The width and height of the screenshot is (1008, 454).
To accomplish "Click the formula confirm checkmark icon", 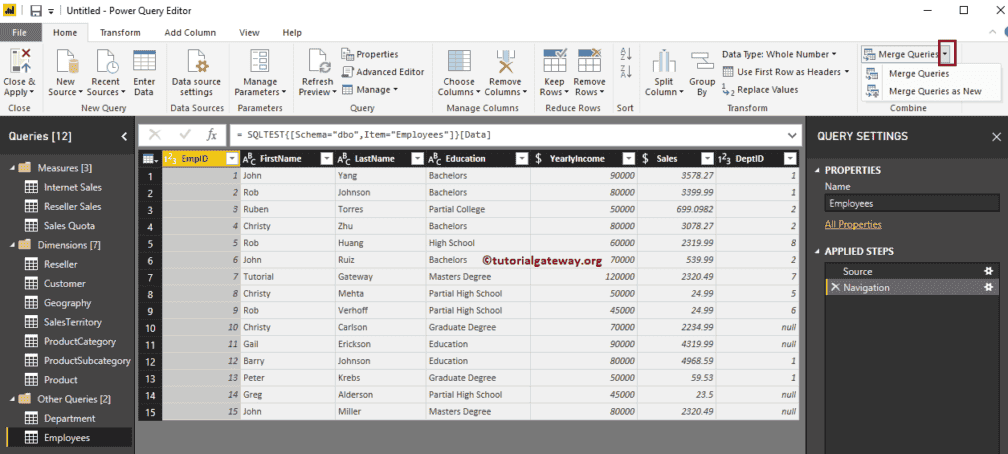I will [185, 135].
